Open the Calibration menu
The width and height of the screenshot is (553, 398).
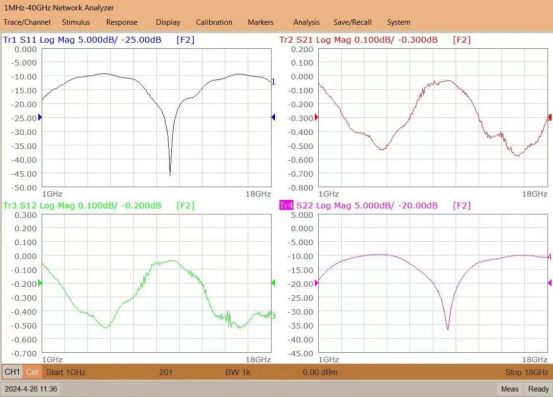214,22
